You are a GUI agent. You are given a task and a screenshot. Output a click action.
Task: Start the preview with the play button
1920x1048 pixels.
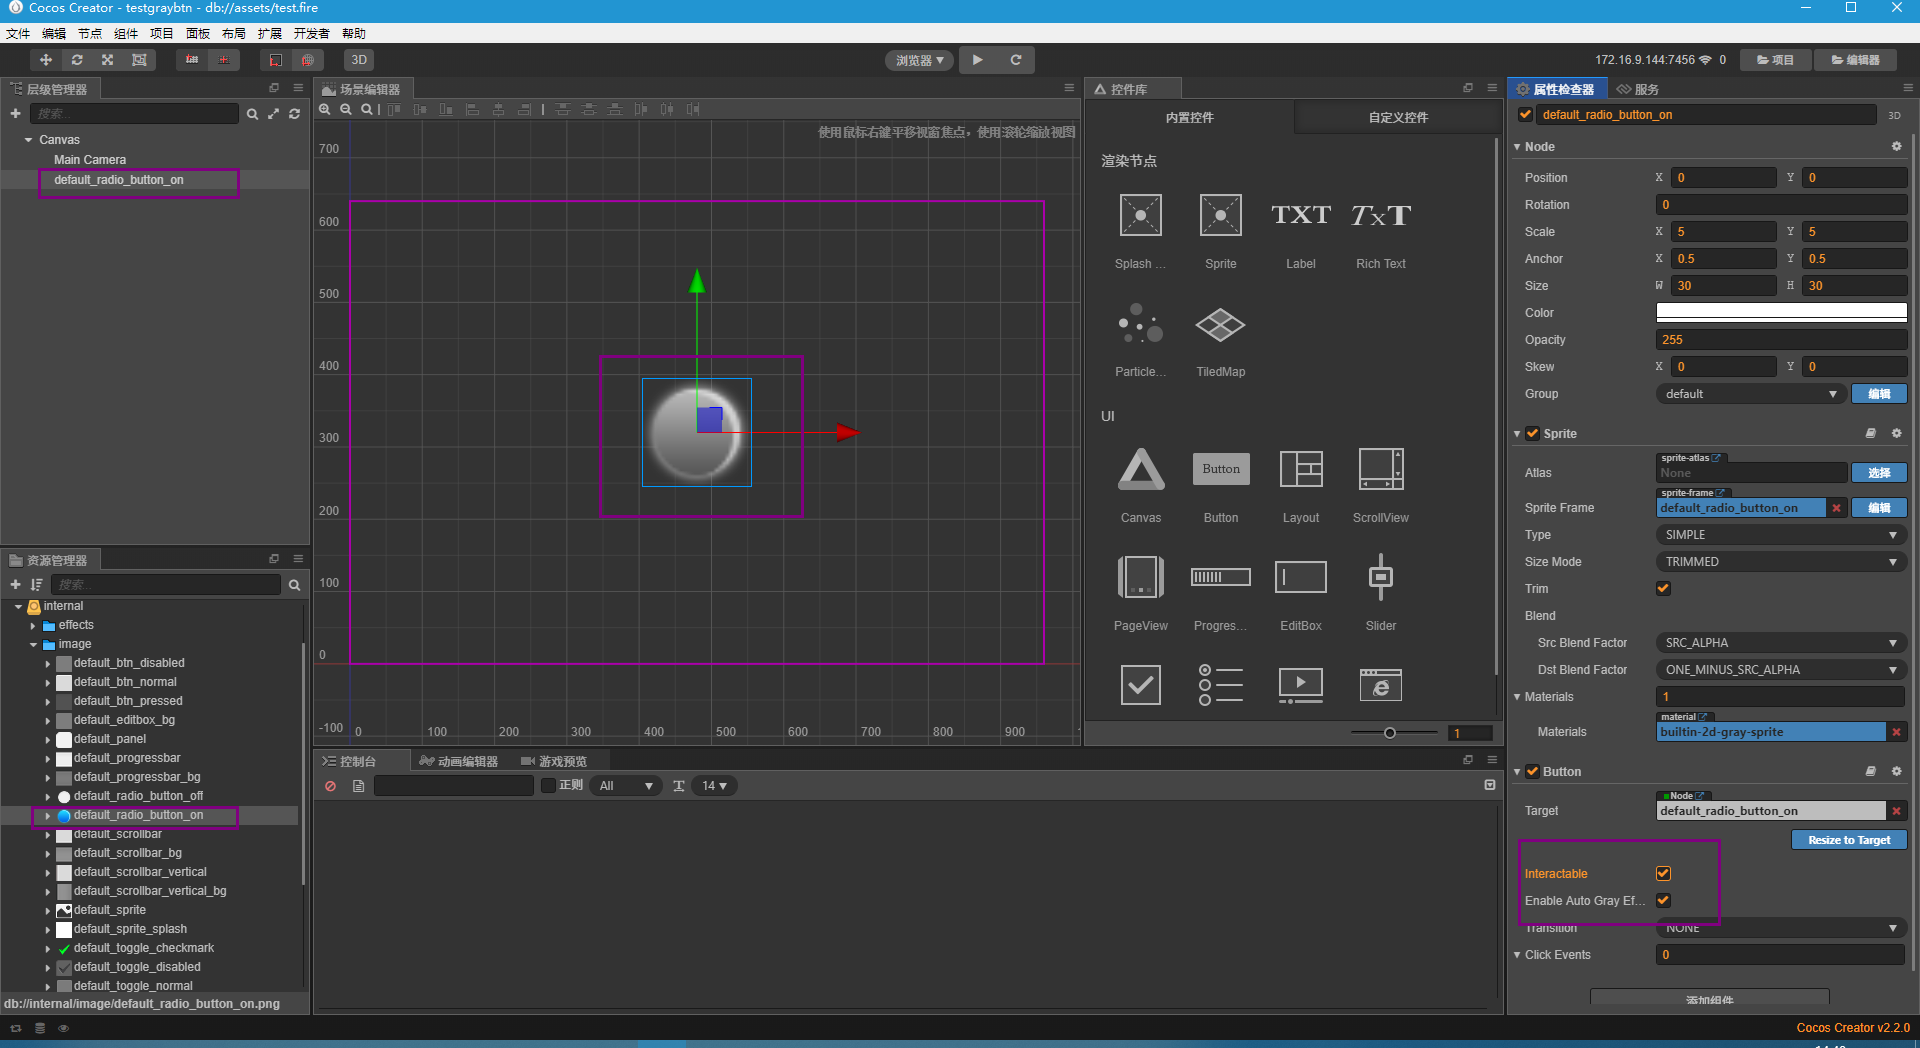coord(977,60)
